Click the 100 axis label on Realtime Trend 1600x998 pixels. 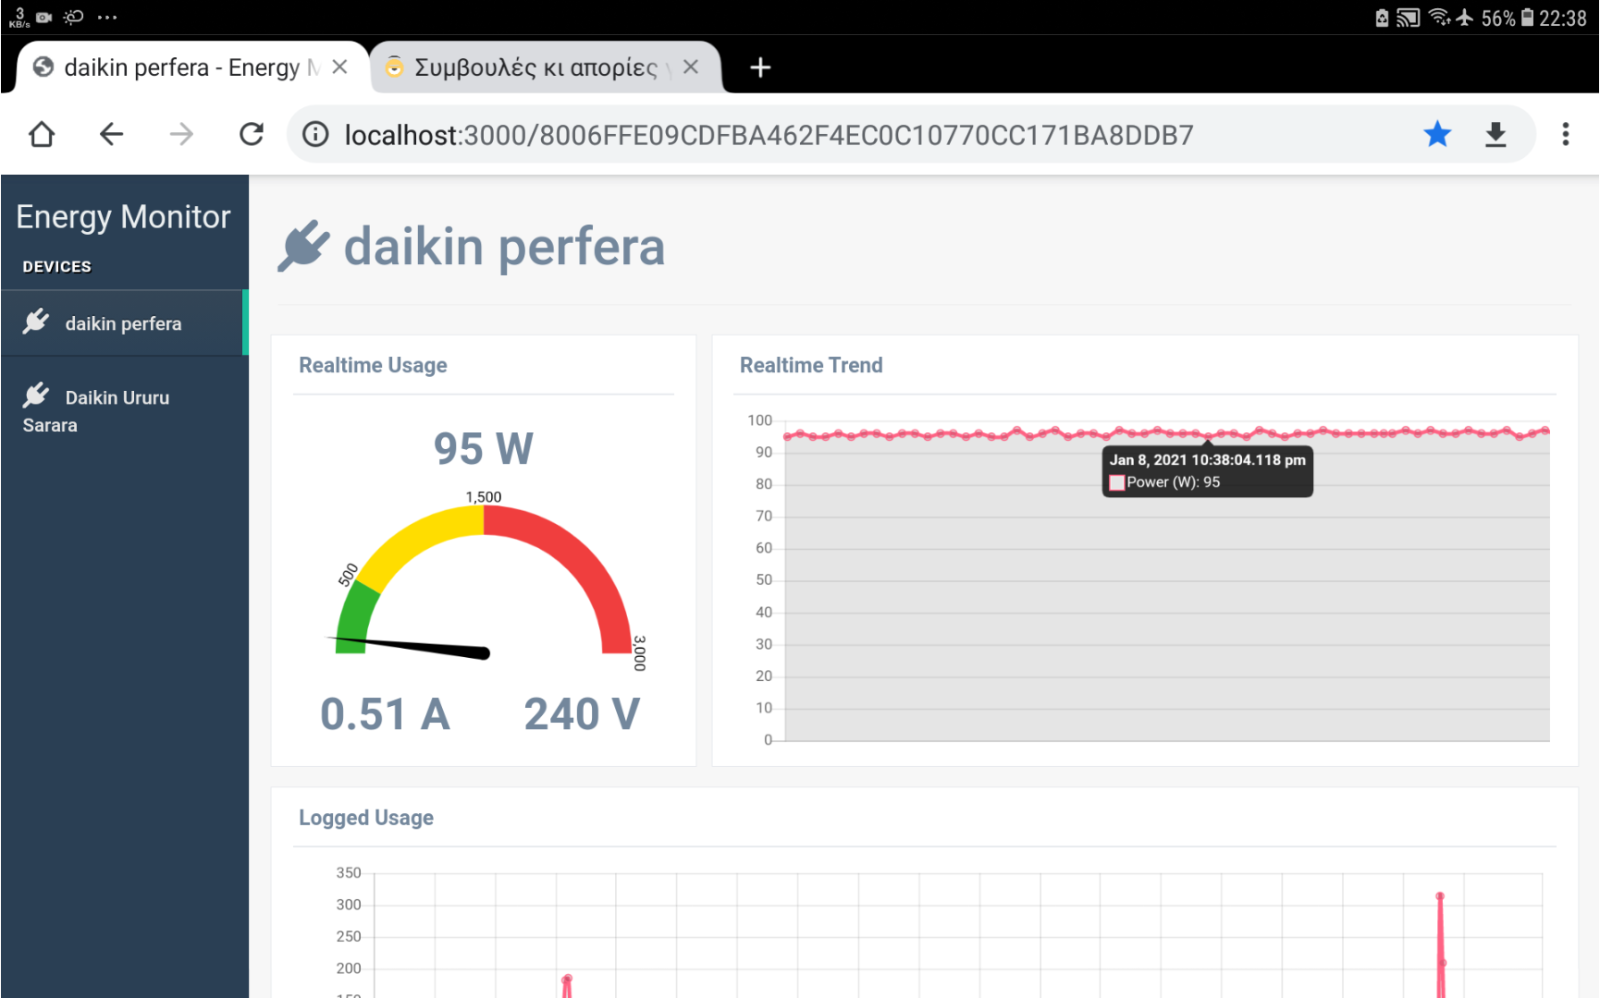[x=760, y=420]
